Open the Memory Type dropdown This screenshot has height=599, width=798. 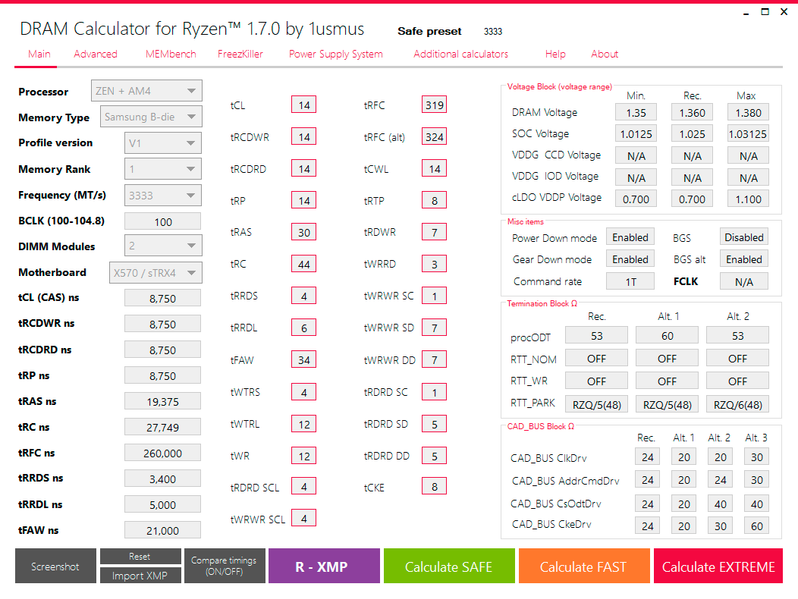pos(151,117)
